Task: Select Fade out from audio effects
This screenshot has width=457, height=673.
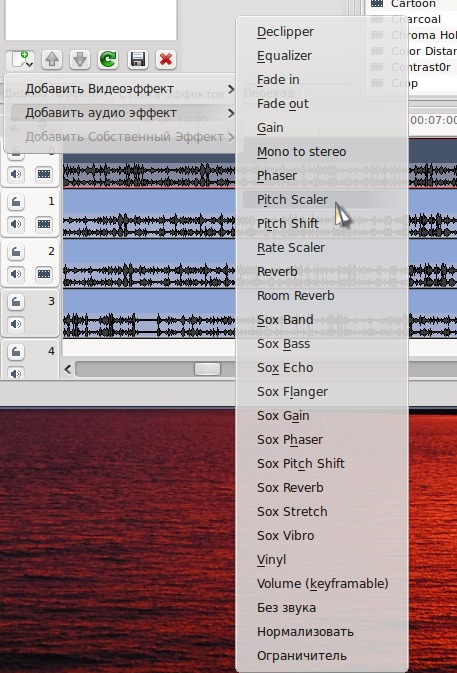Action: pyautogui.click(x=322, y=104)
